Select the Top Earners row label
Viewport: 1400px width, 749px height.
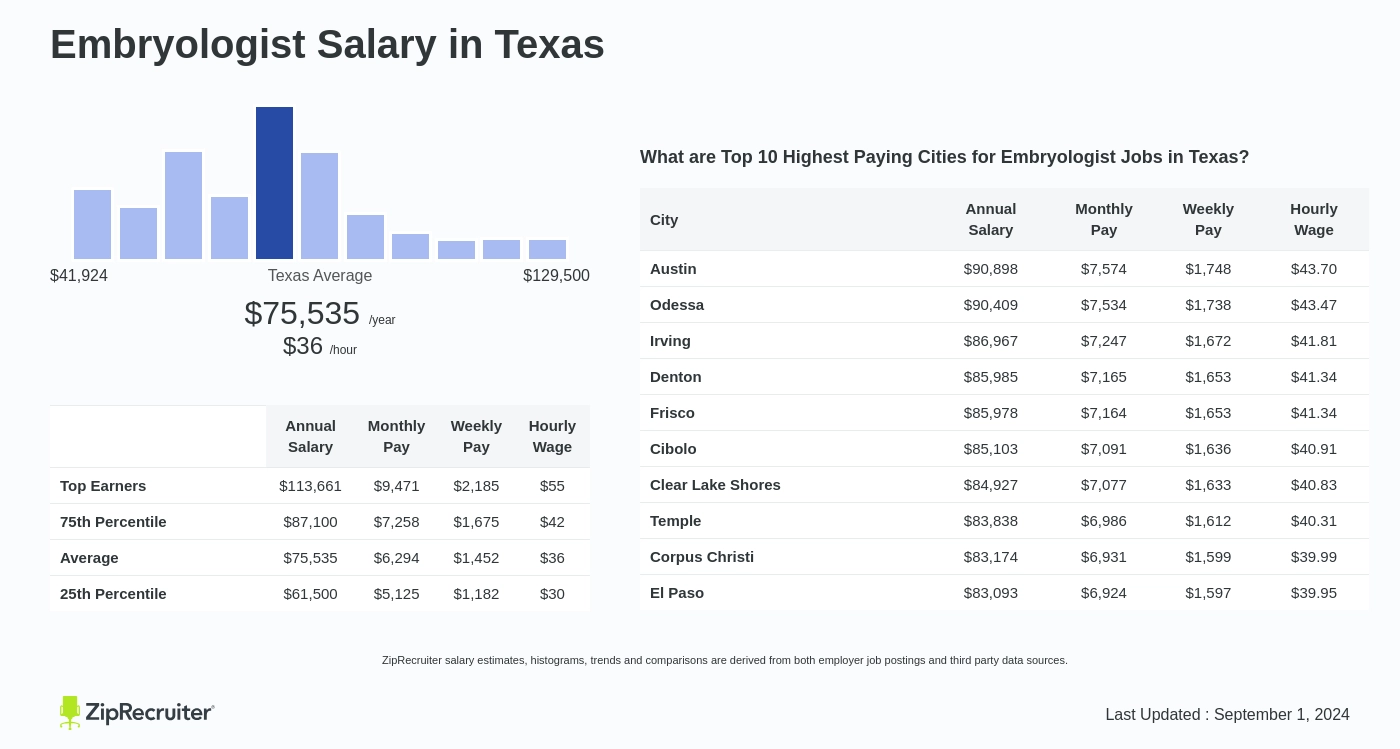pyautogui.click(x=103, y=486)
